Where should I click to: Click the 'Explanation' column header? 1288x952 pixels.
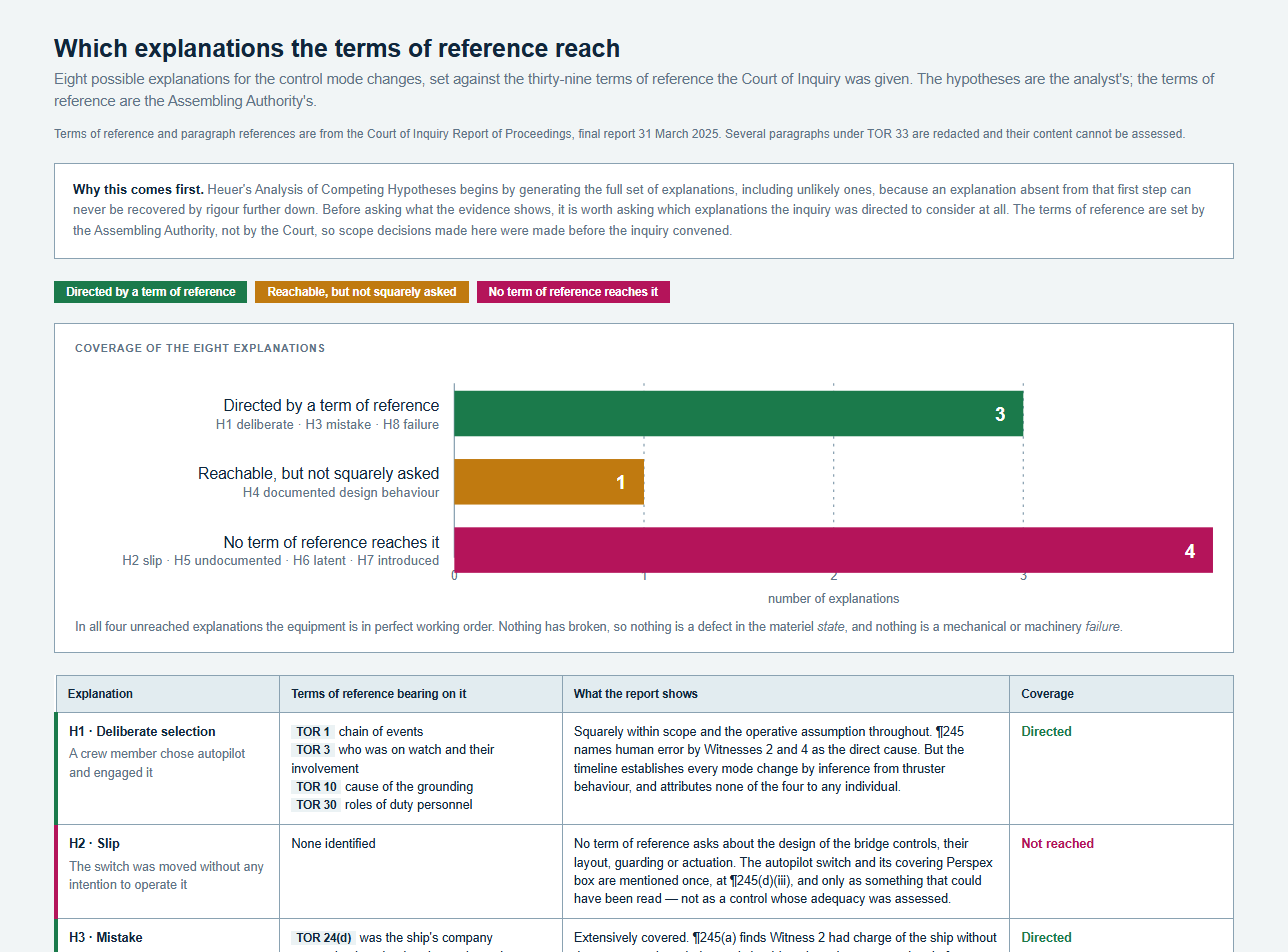100,694
